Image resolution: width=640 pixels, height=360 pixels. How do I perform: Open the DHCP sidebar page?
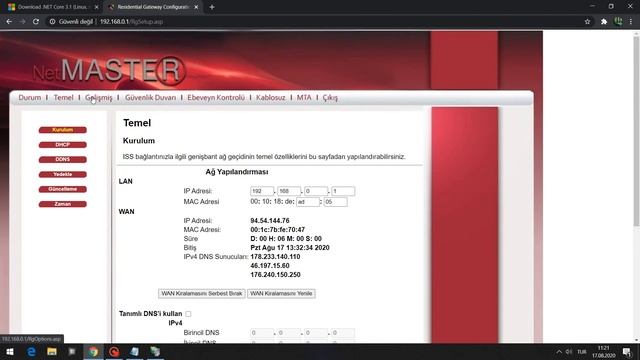62,144
